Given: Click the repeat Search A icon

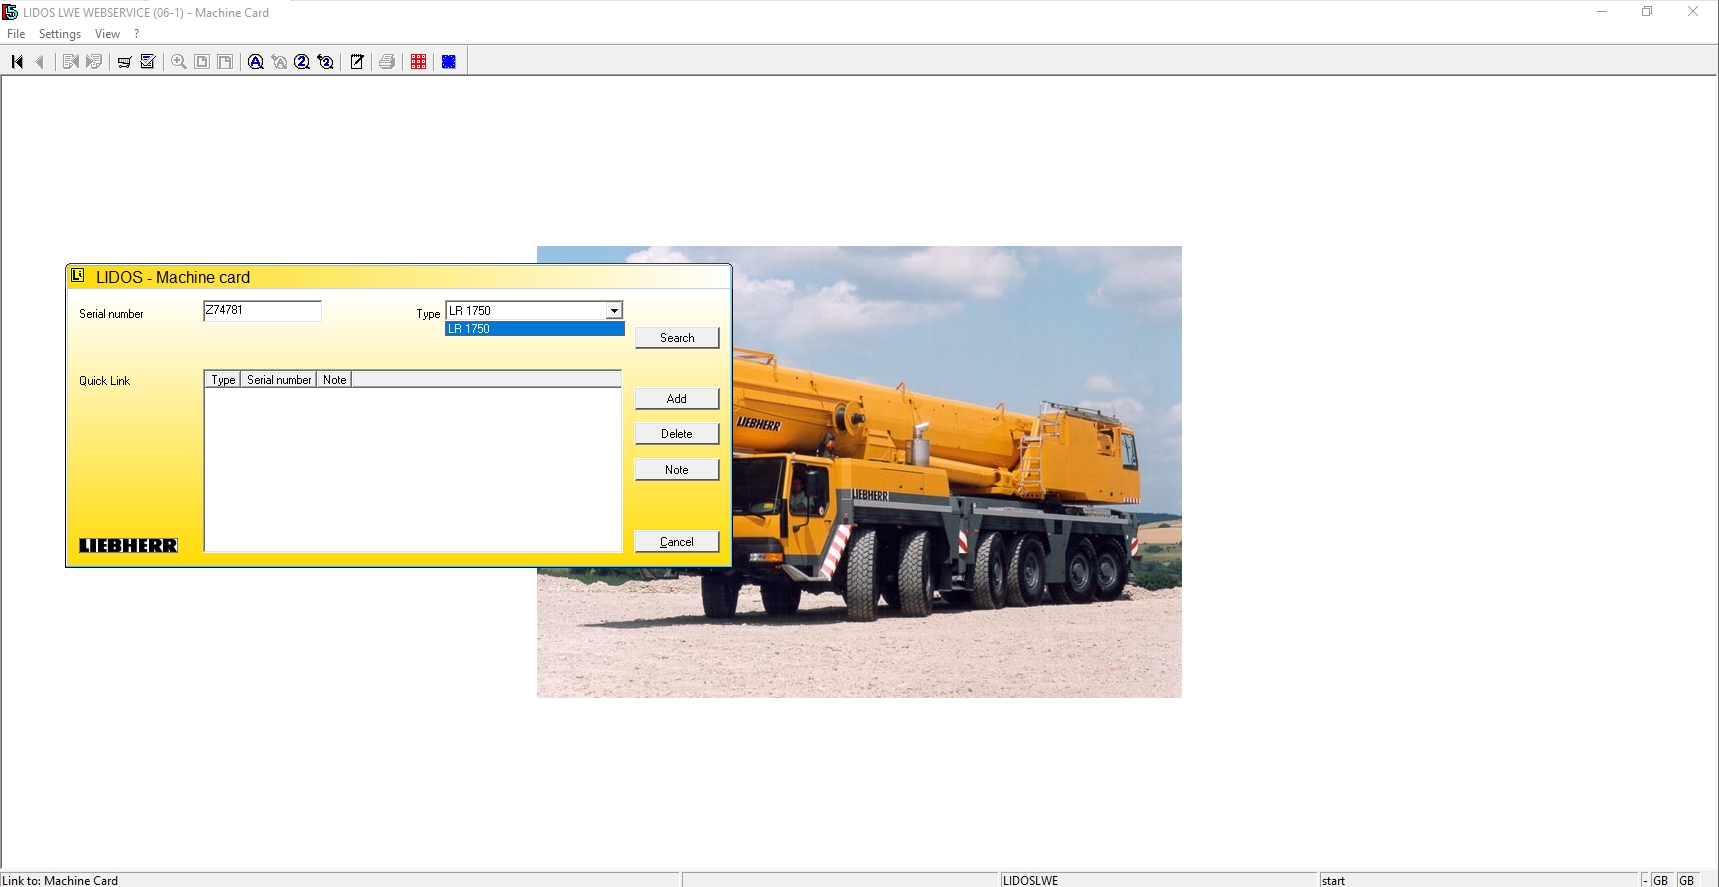Looking at the screenshot, I should [x=279, y=62].
